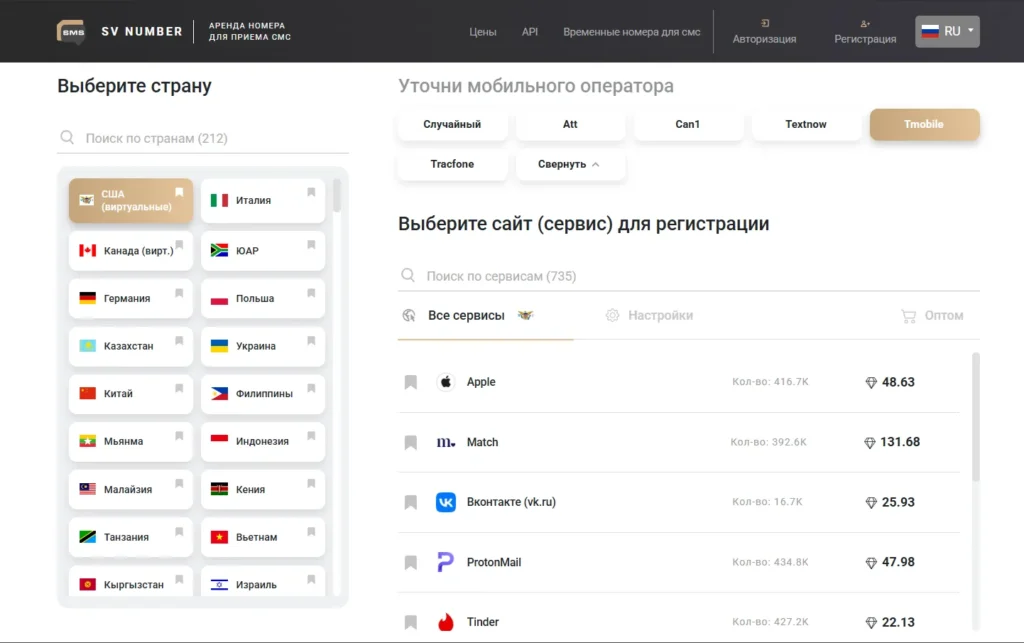Click the Vietnam flag icon

219,537
